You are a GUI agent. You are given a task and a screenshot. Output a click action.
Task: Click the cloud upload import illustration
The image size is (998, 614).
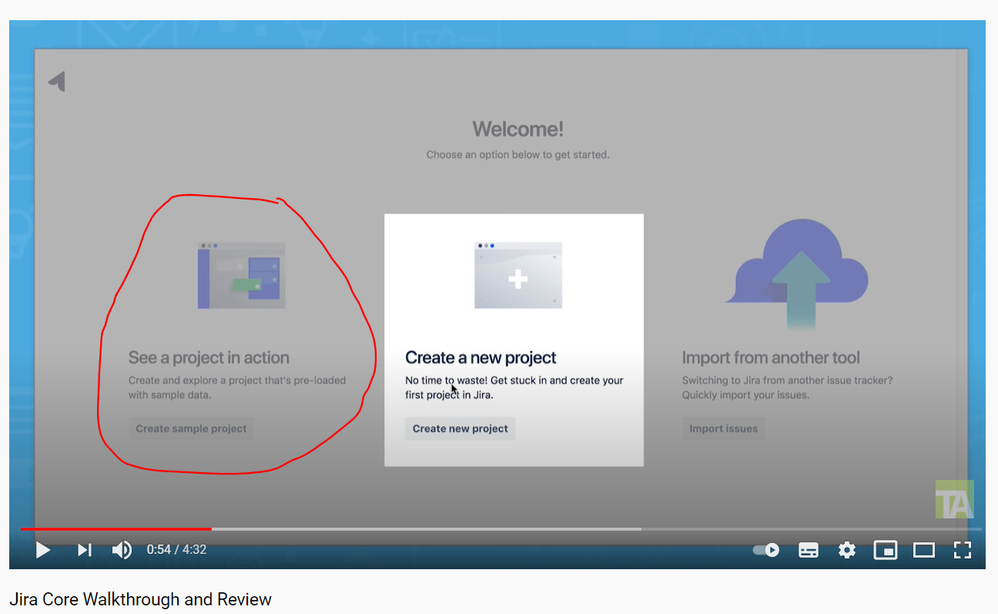[x=798, y=274]
